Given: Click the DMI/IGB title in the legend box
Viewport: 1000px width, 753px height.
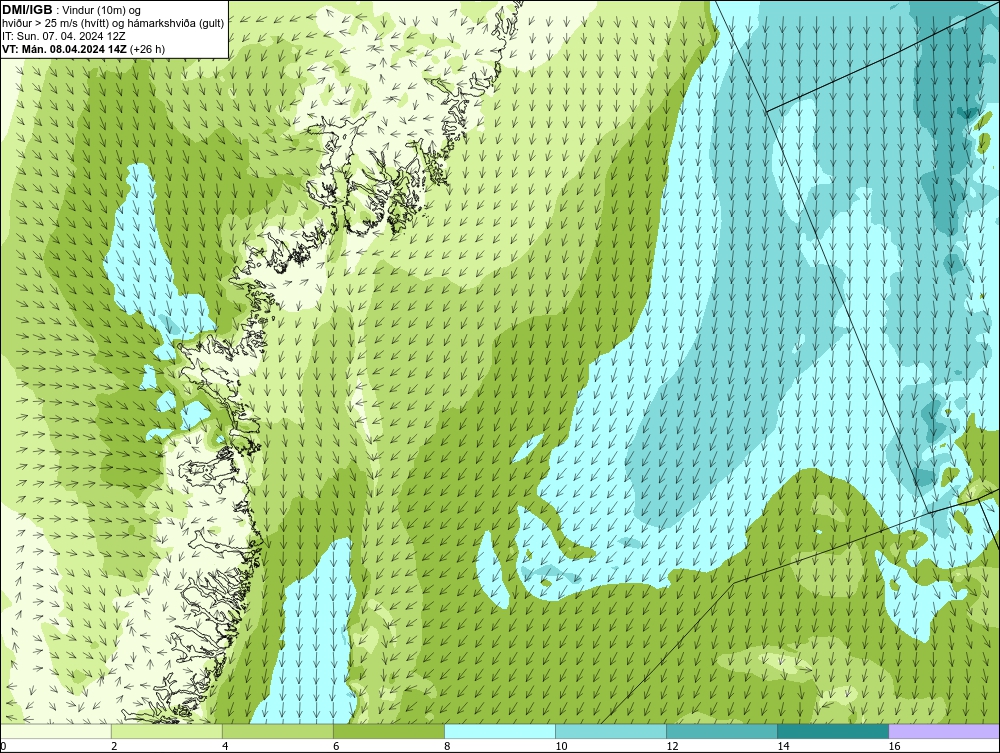Looking at the screenshot, I should [27, 10].
